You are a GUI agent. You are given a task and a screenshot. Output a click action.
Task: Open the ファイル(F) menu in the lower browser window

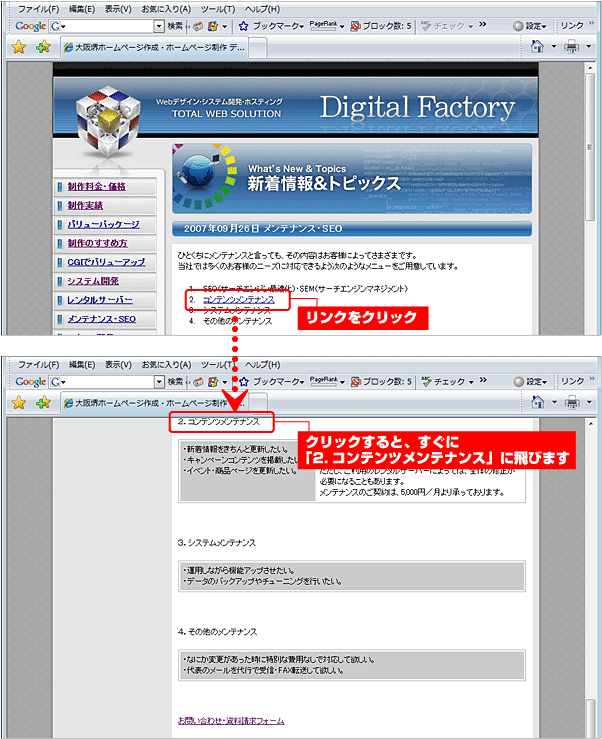click(x=38, y=365)
